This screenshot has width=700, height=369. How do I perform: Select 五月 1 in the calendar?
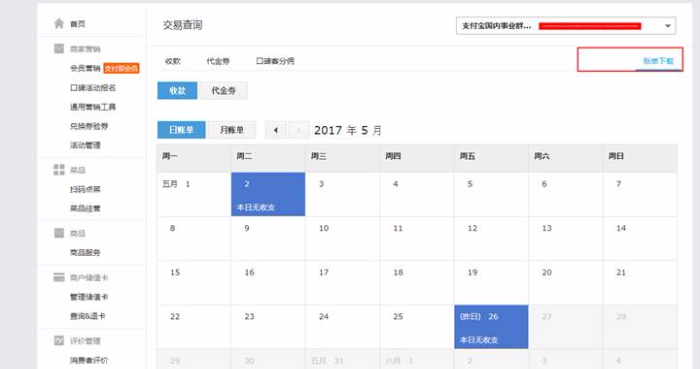(194, 194)
